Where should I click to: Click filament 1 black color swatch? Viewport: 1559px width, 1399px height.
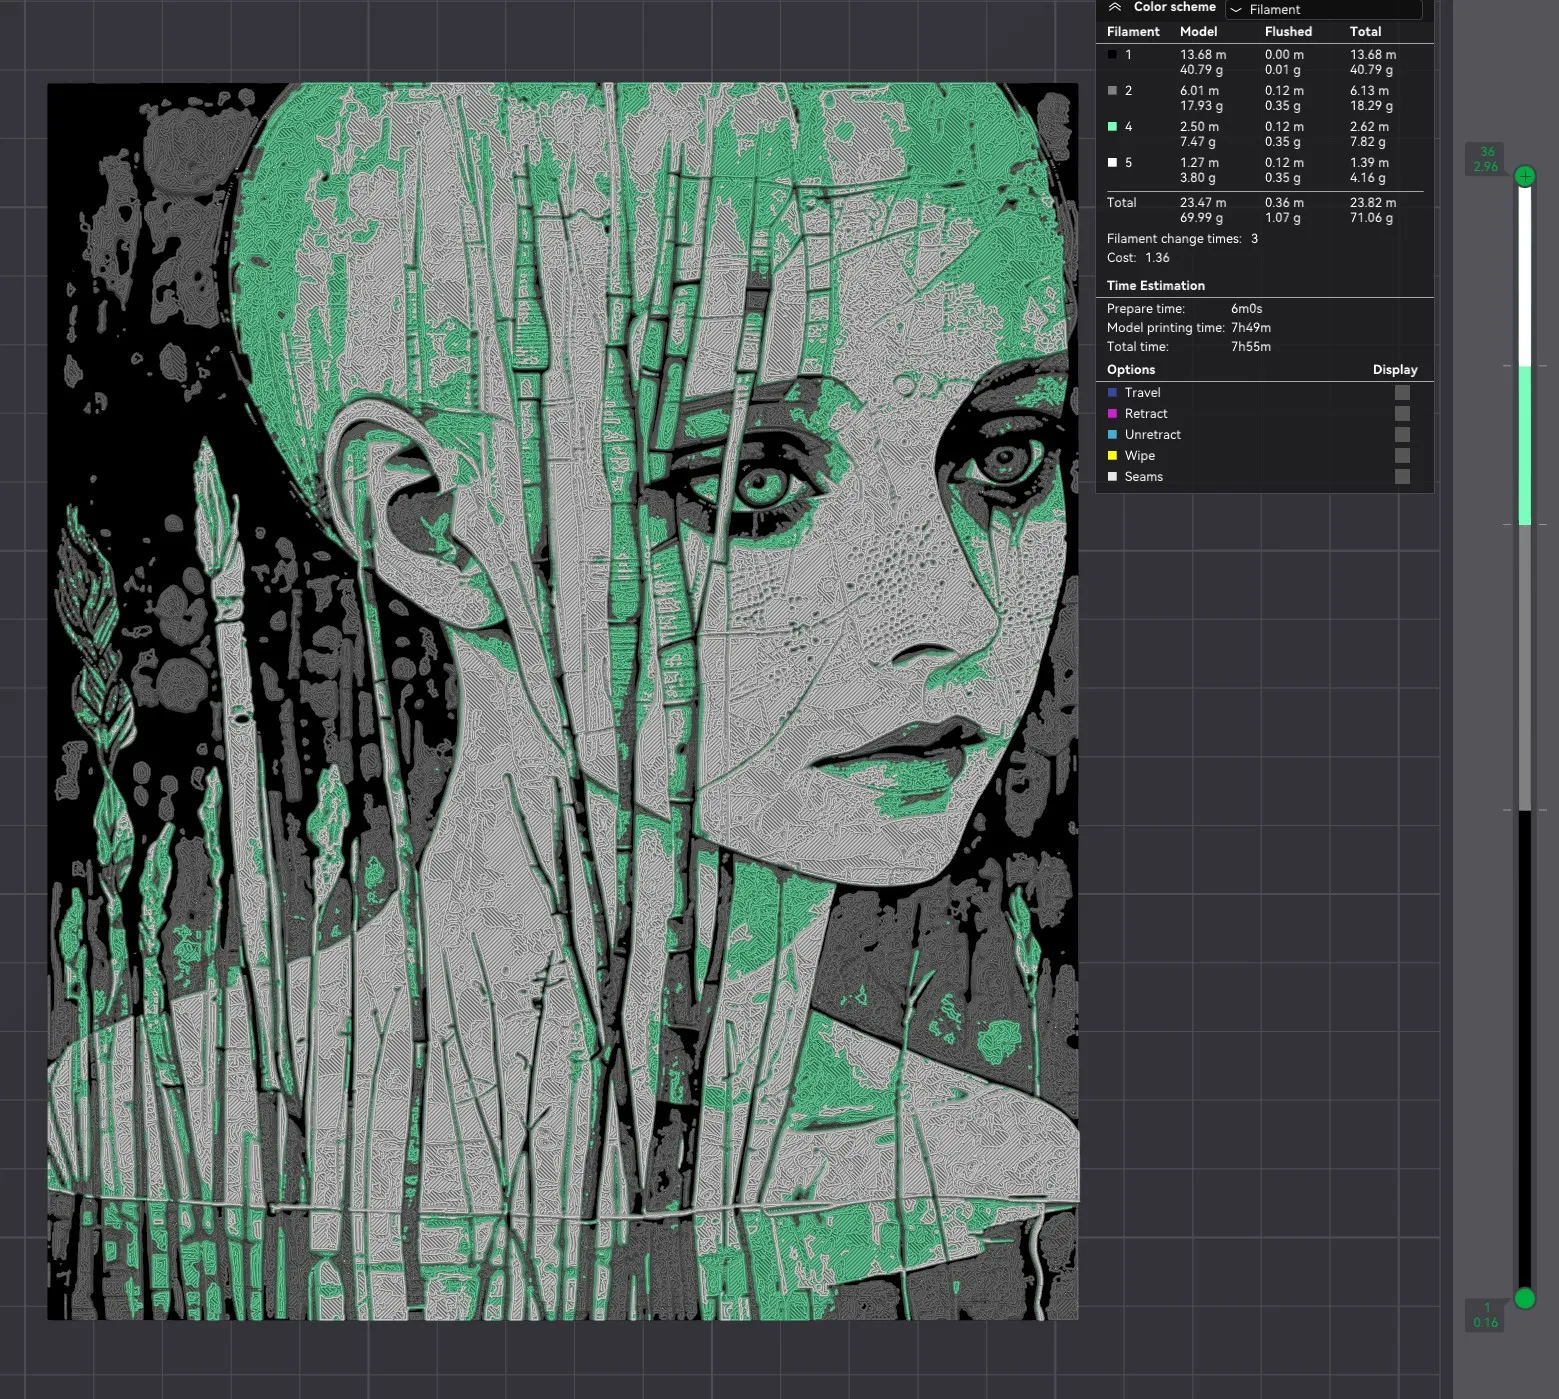[x=1112, y=55]
